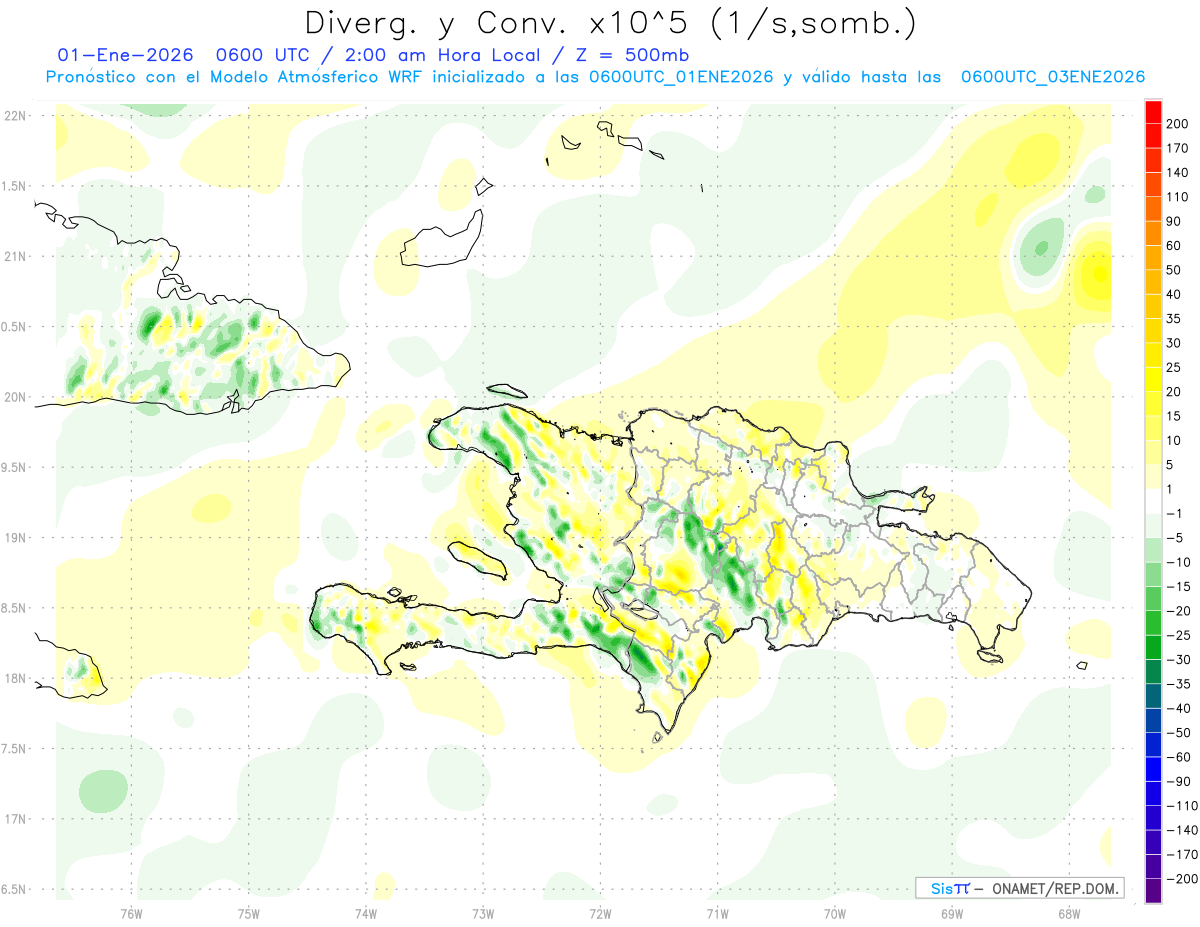Click the 'Sisπ – ONAMET/REP.DOM.' credit box
Viewport: 1200px width, 927px height.
point(1020,888)
